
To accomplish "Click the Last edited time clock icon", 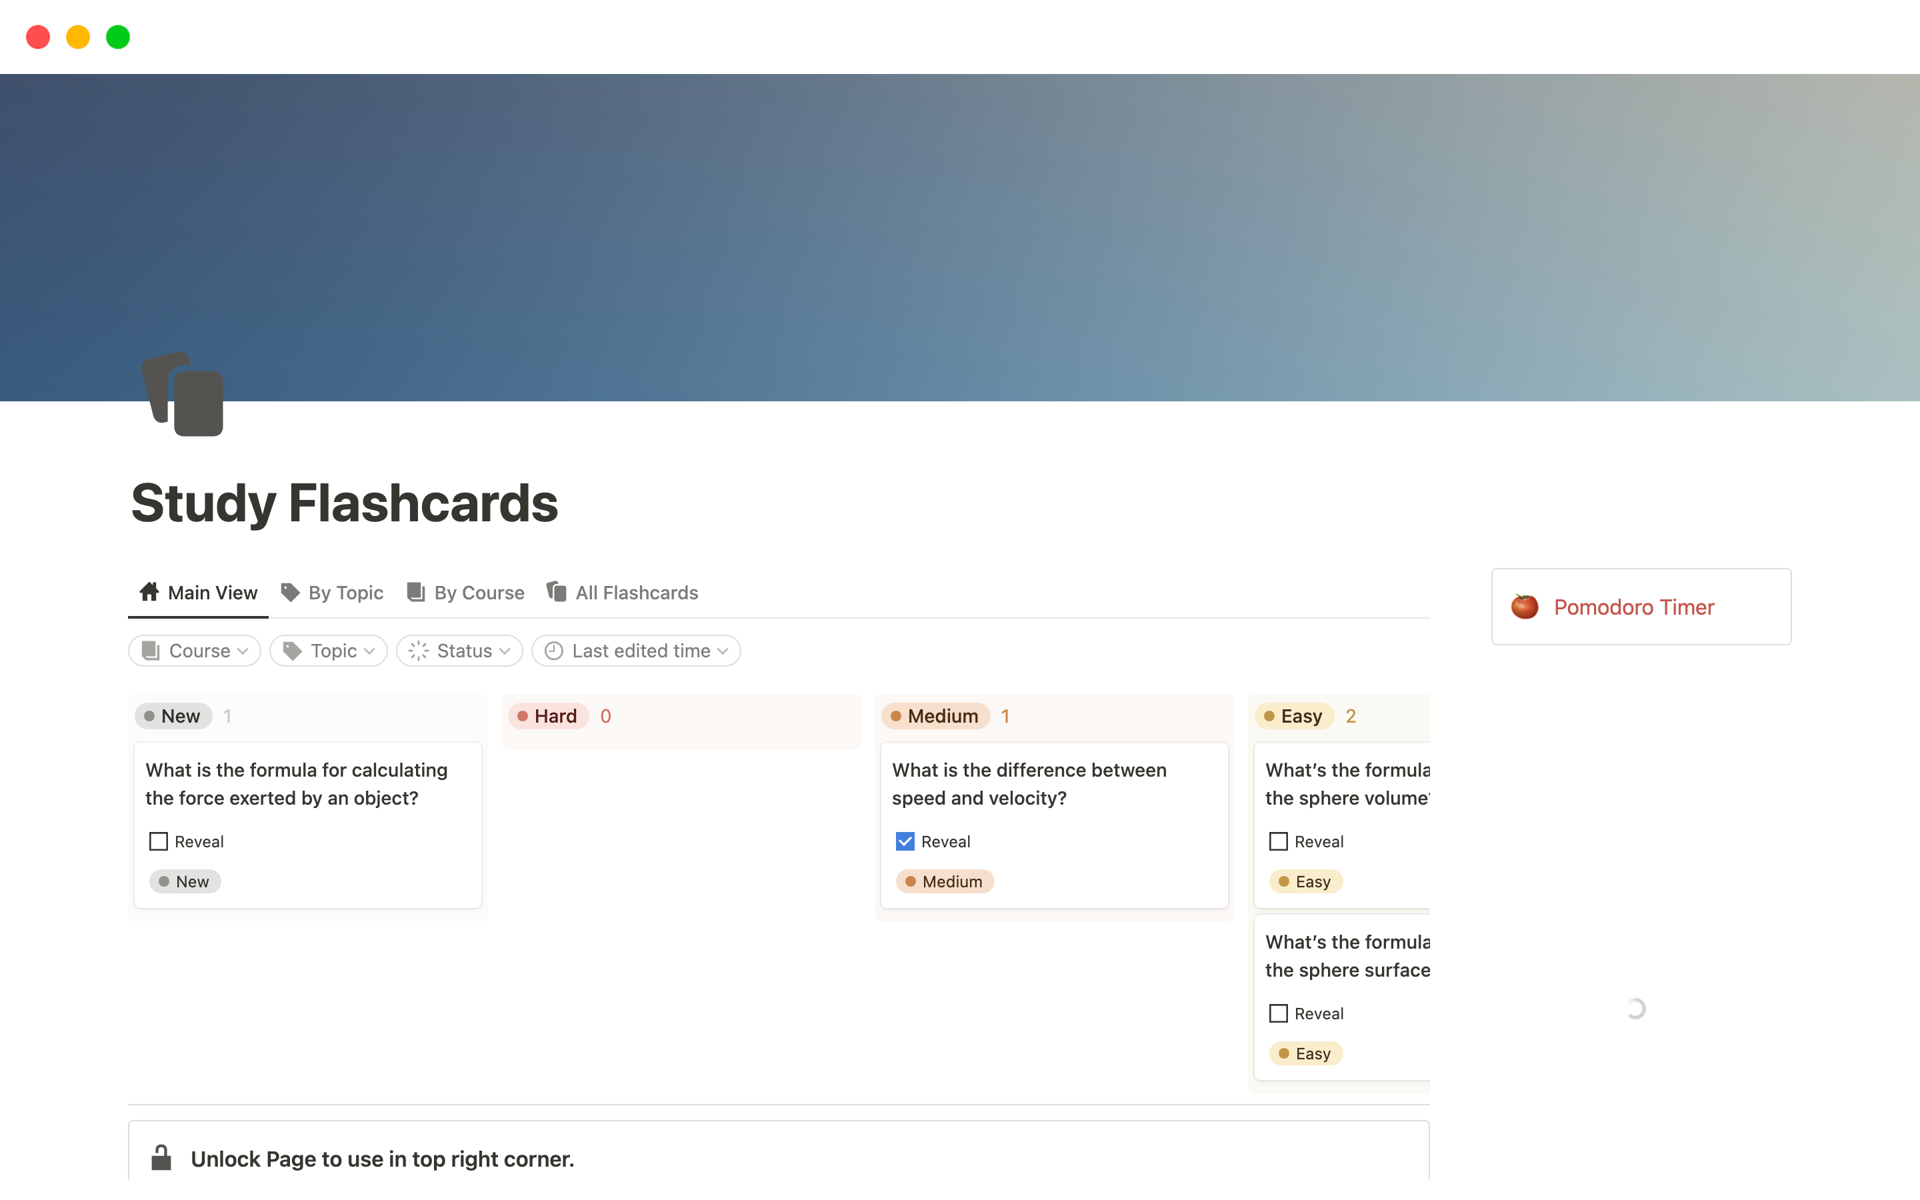I will (552, 650).
